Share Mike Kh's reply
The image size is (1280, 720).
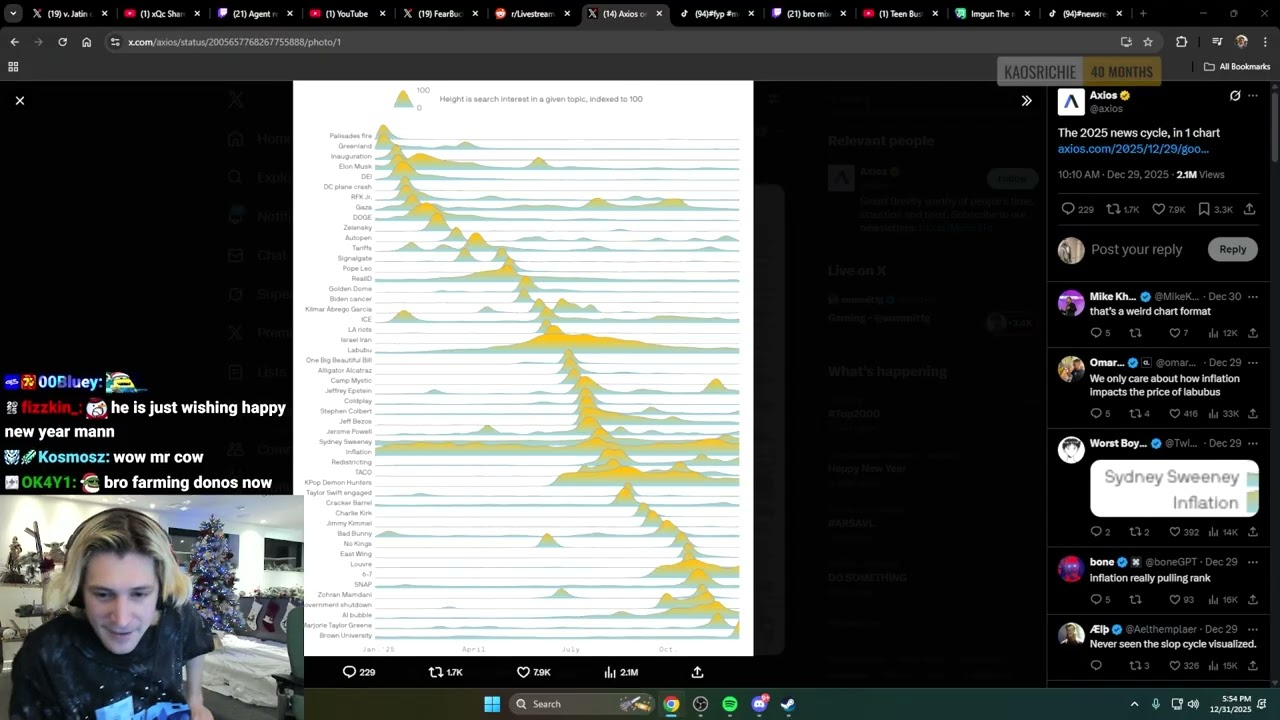pos(1253,333)
